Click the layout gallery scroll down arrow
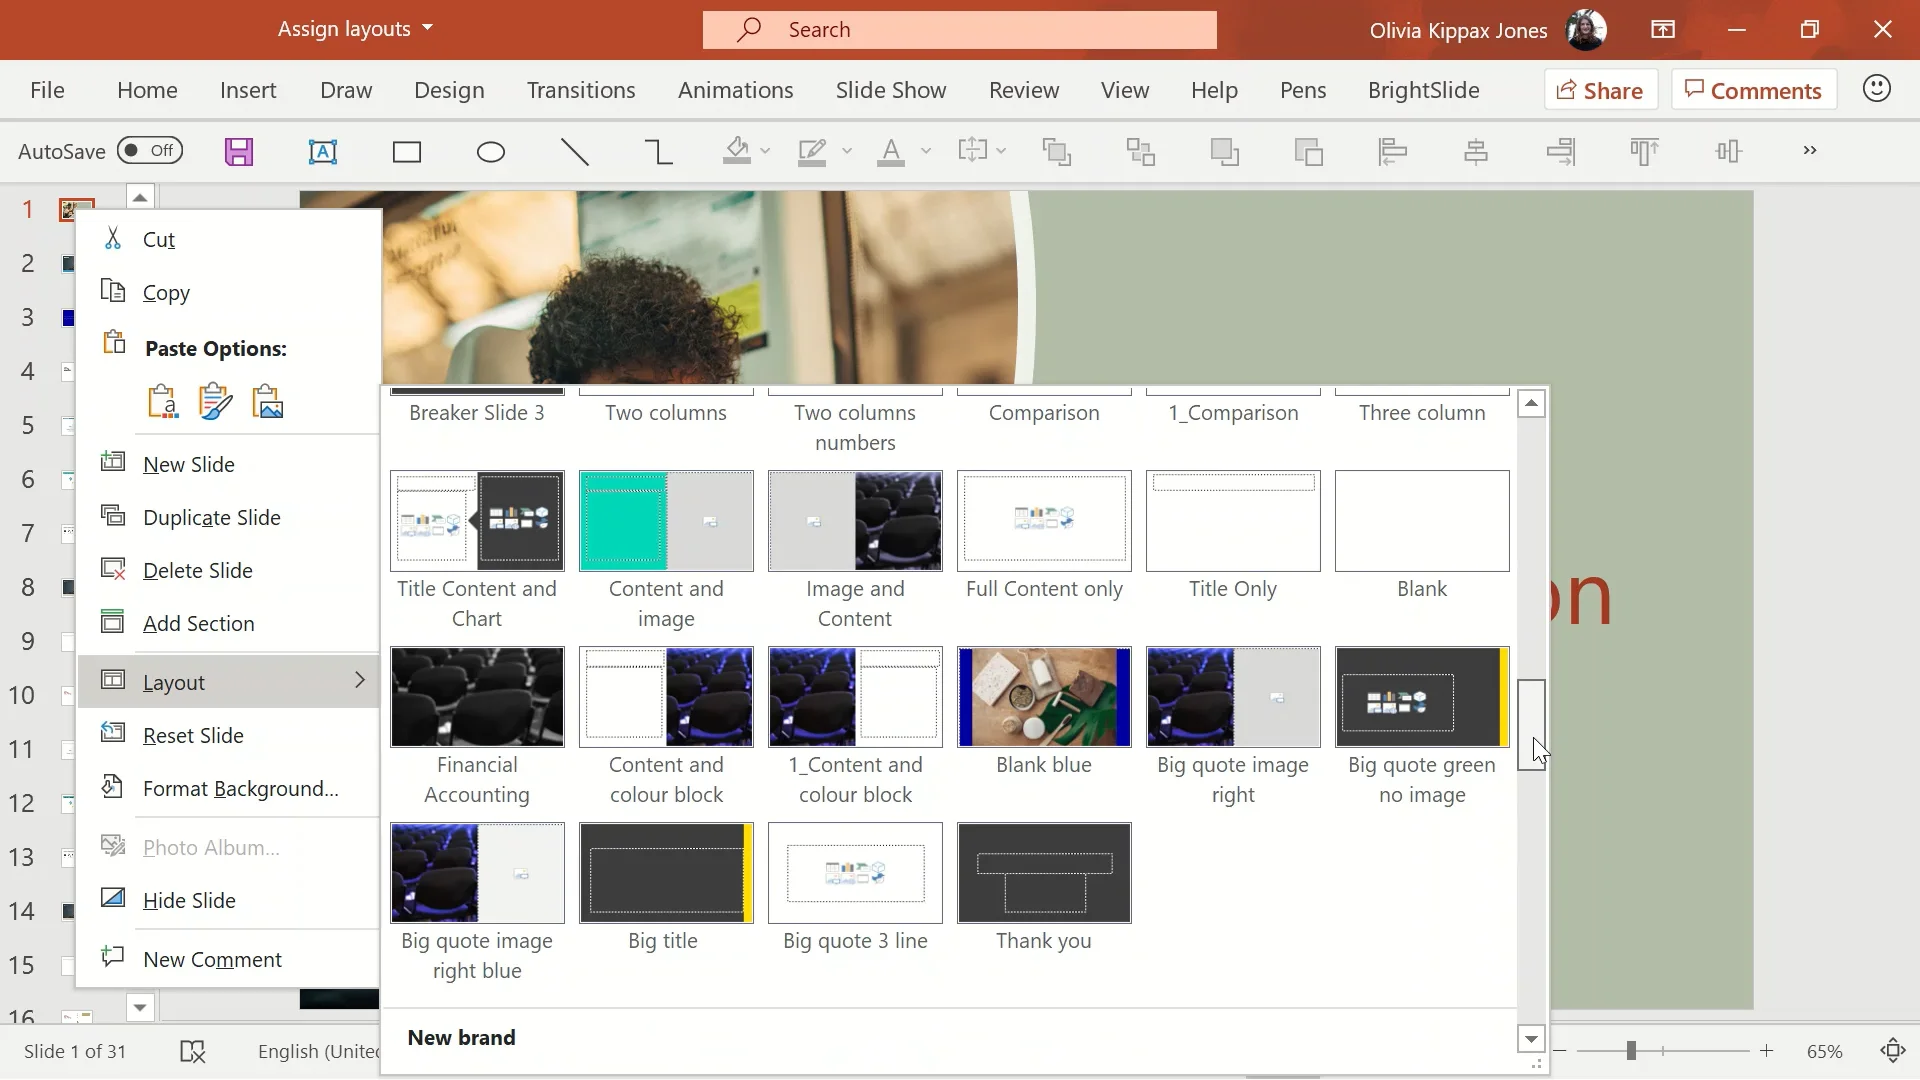The image size is (1920, 1080). click(x=1531, y=1039)
